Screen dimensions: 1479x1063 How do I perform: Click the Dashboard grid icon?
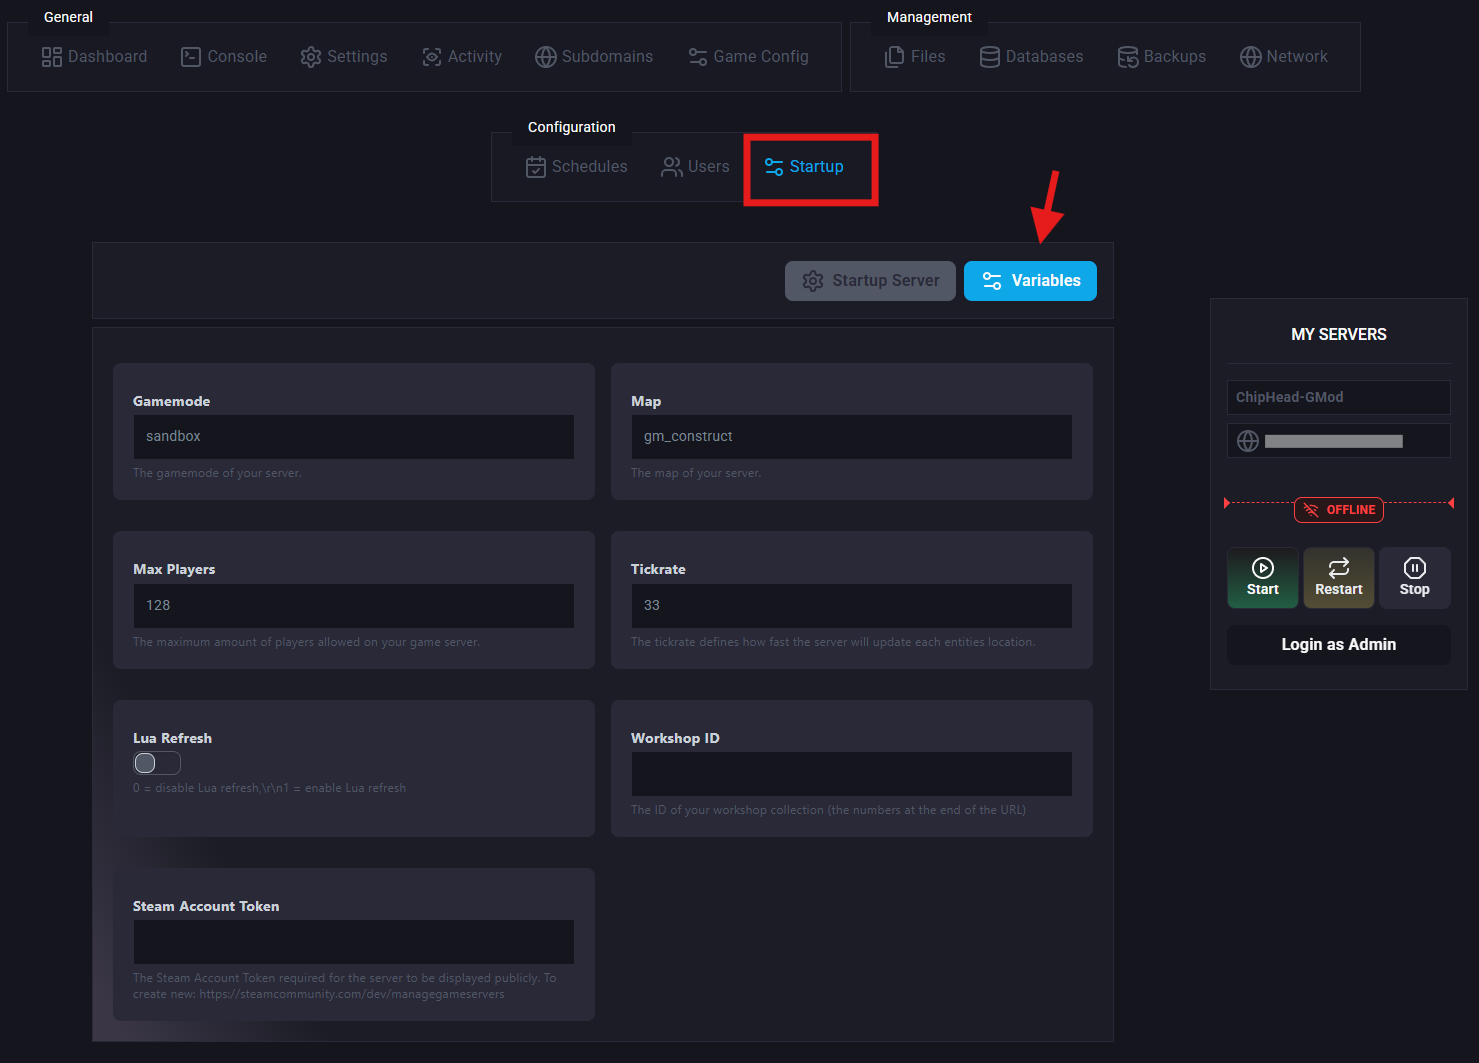pos(52,57)
